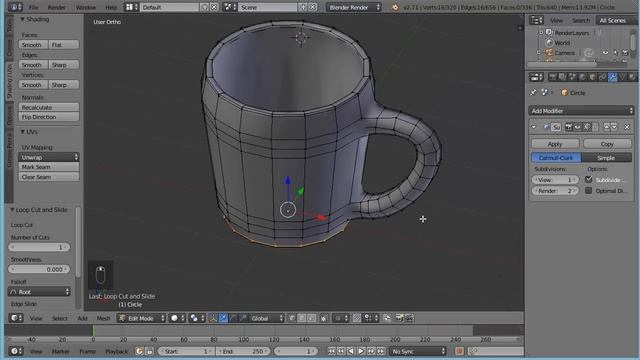This screenshot has height=360, width=640.
Task: Open the Modifiers wrench properties tab
Action: tap(613, 77)
